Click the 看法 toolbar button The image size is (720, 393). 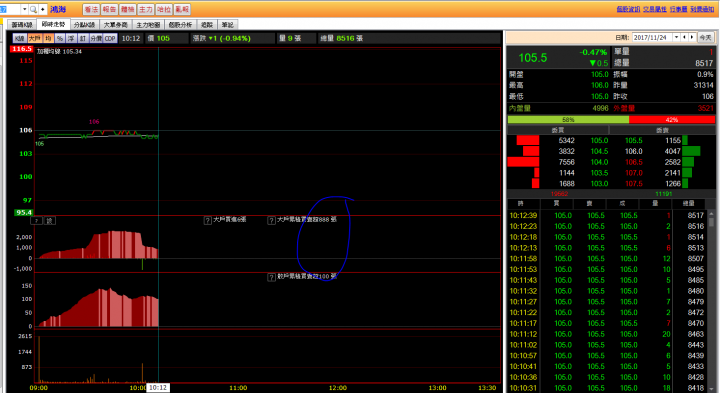pos(91,9)
